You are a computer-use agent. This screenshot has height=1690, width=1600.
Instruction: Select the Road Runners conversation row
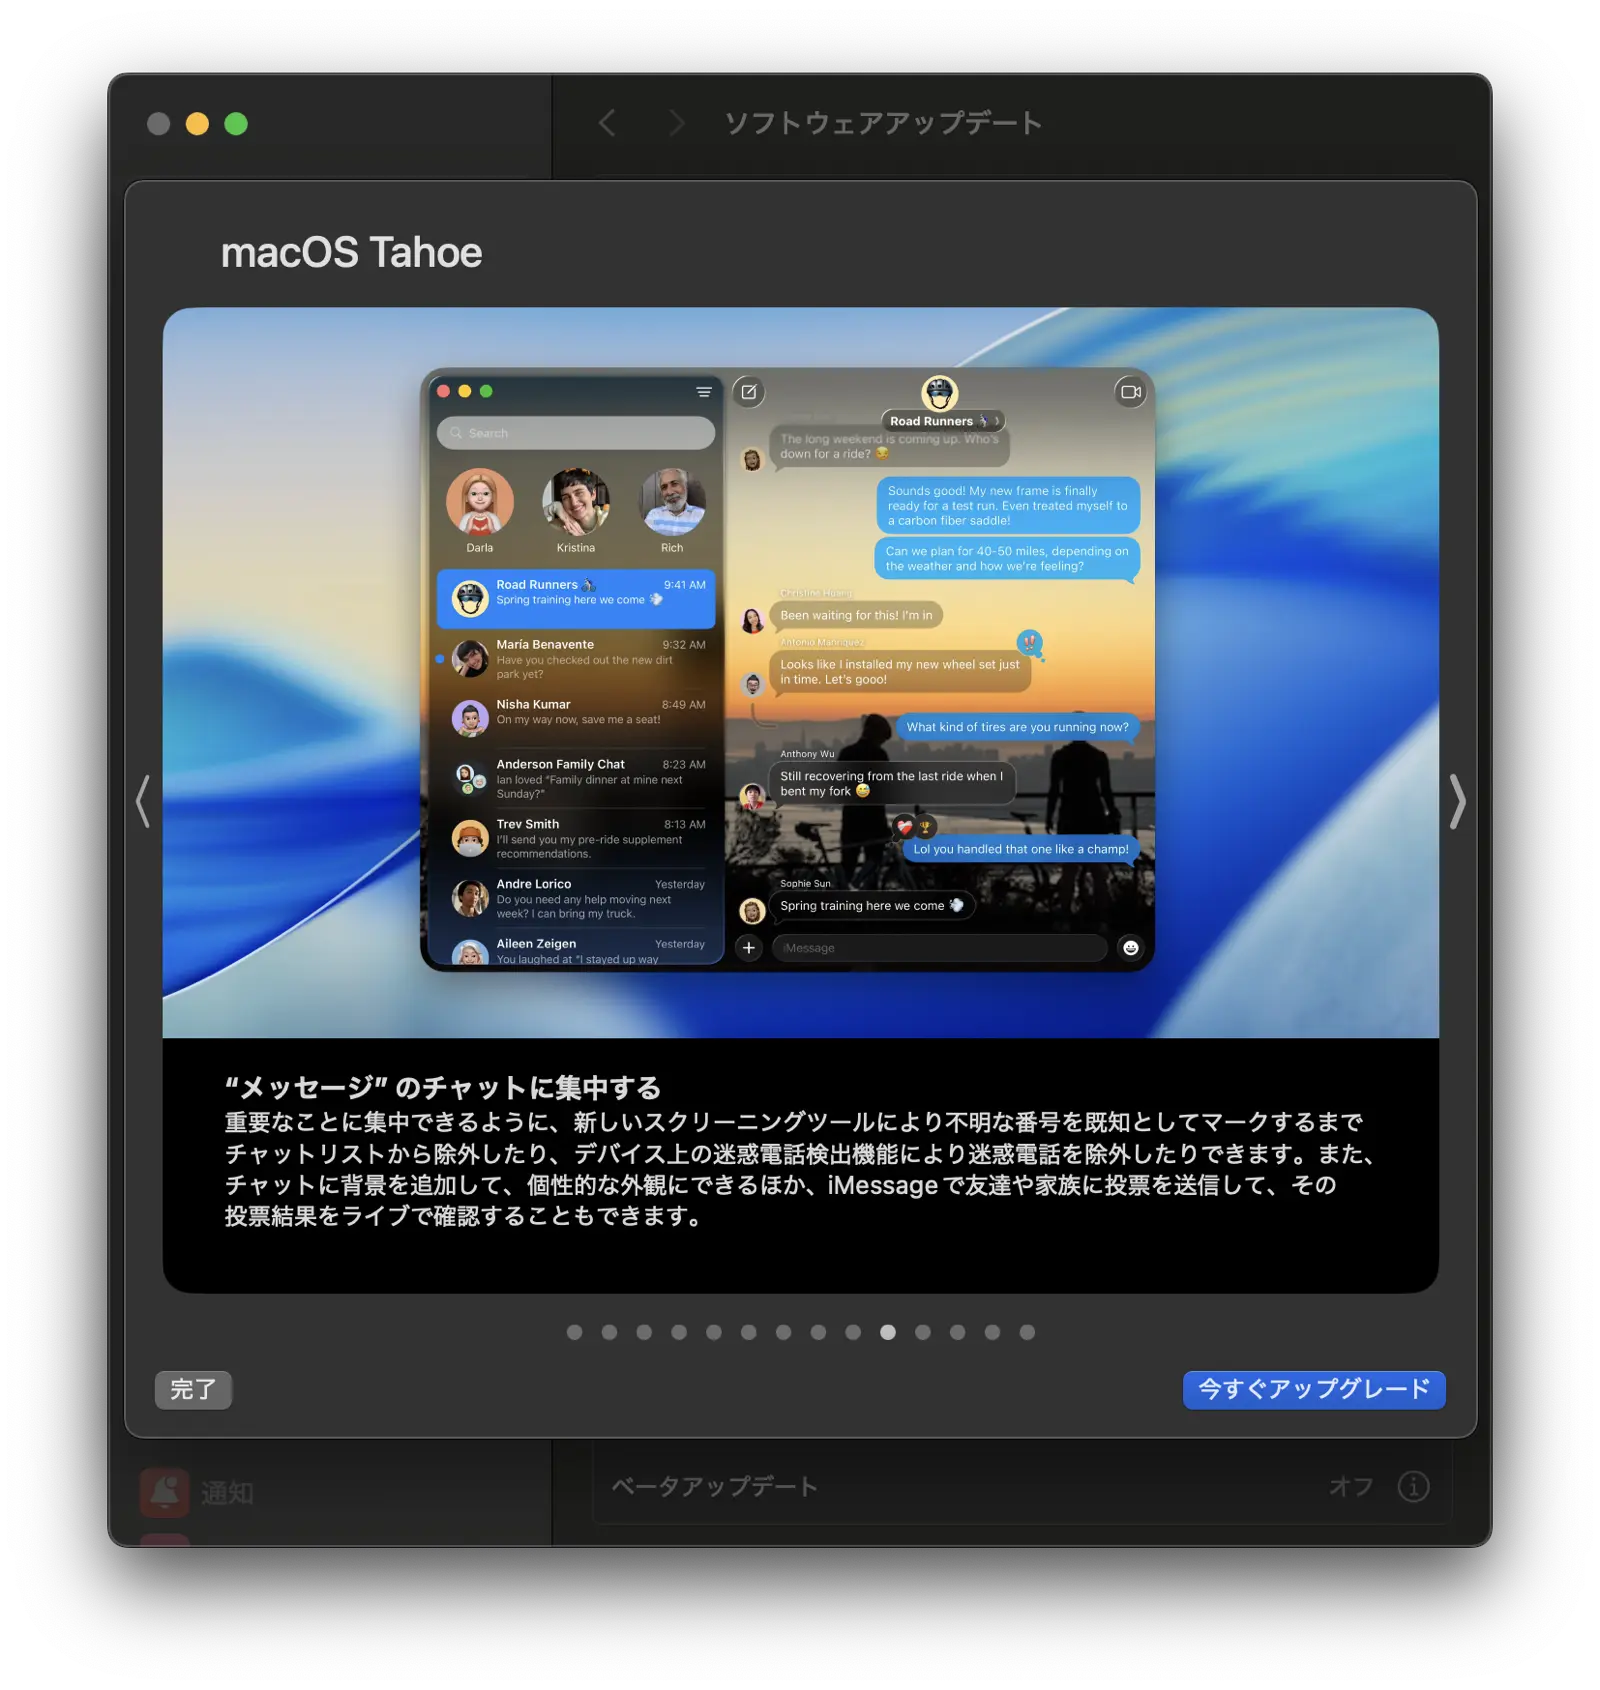[x=576, y=599]
